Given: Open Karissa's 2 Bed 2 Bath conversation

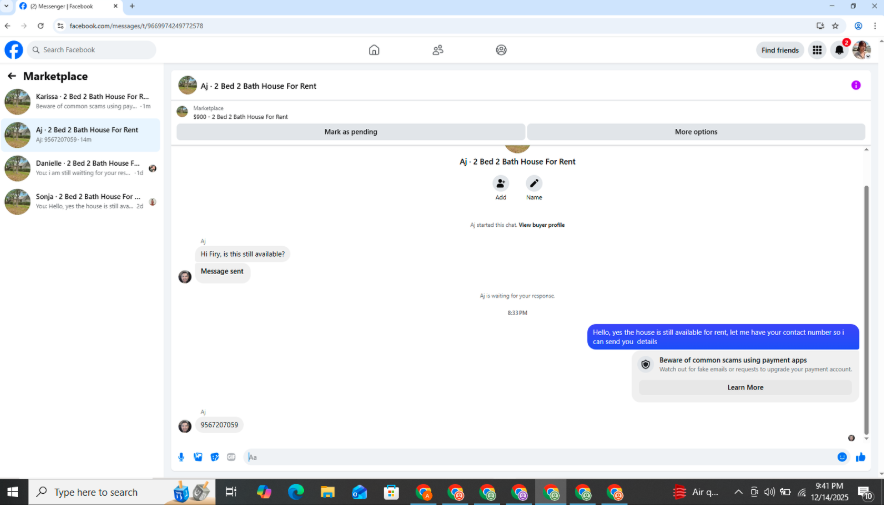Looking at the screenshot, I should pyautogui.click(x=81, y=101).
